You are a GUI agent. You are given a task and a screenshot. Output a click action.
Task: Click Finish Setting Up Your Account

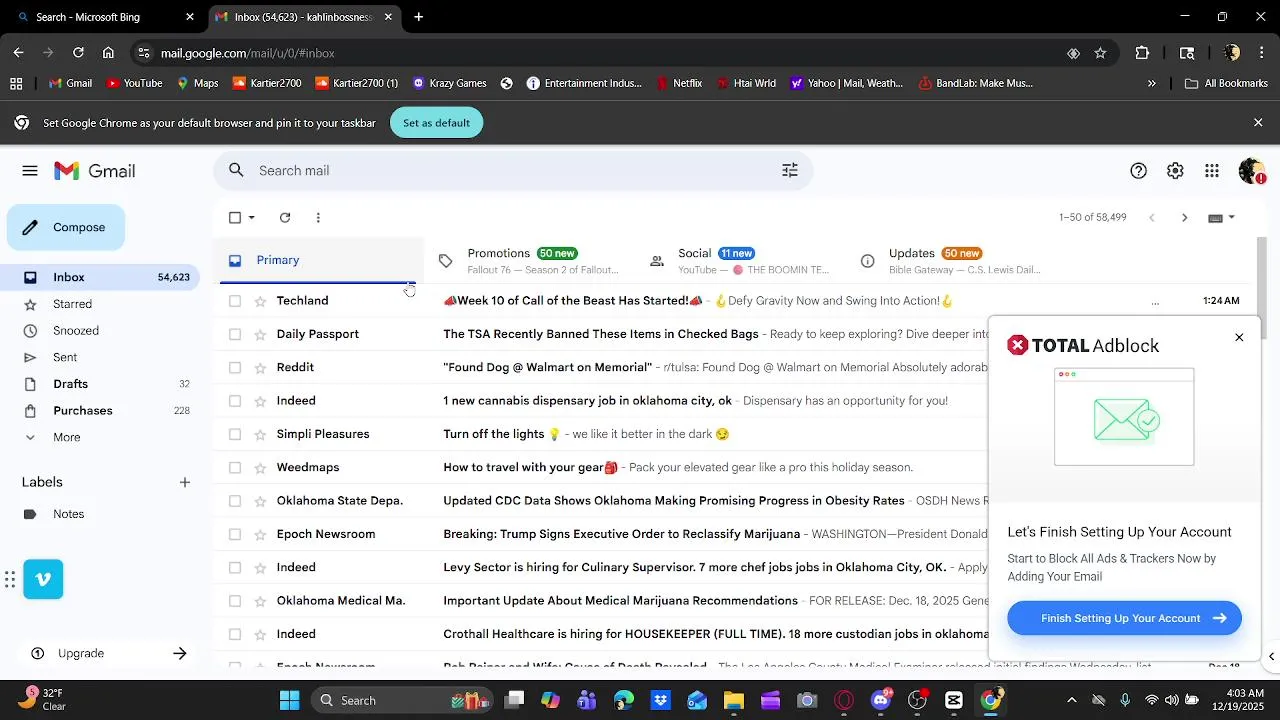coord(1124,618)
